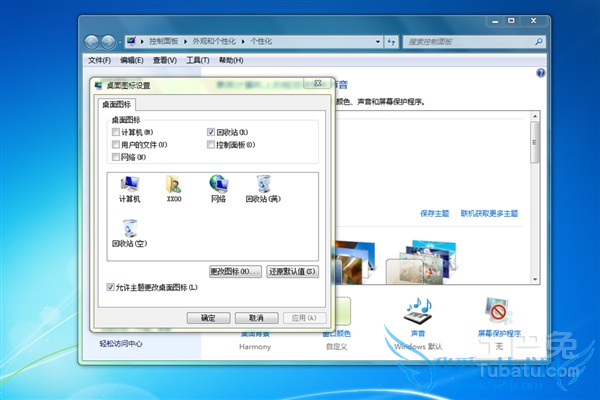600x400 pixels.
Task: Select the Recycle Bin (full) icon
Action: (x=263, y=189)
